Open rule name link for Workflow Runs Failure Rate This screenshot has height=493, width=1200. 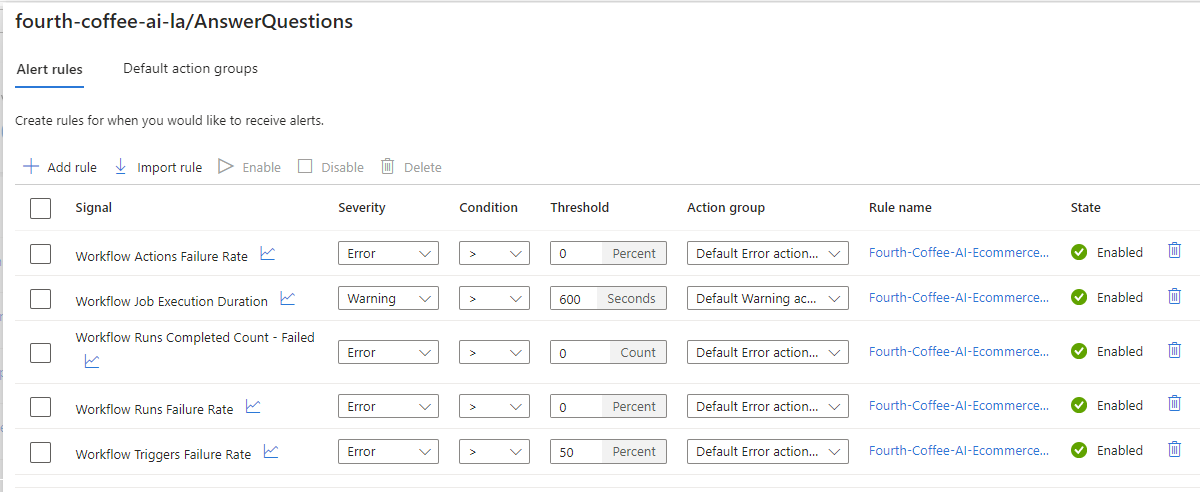tap(959, 405)
